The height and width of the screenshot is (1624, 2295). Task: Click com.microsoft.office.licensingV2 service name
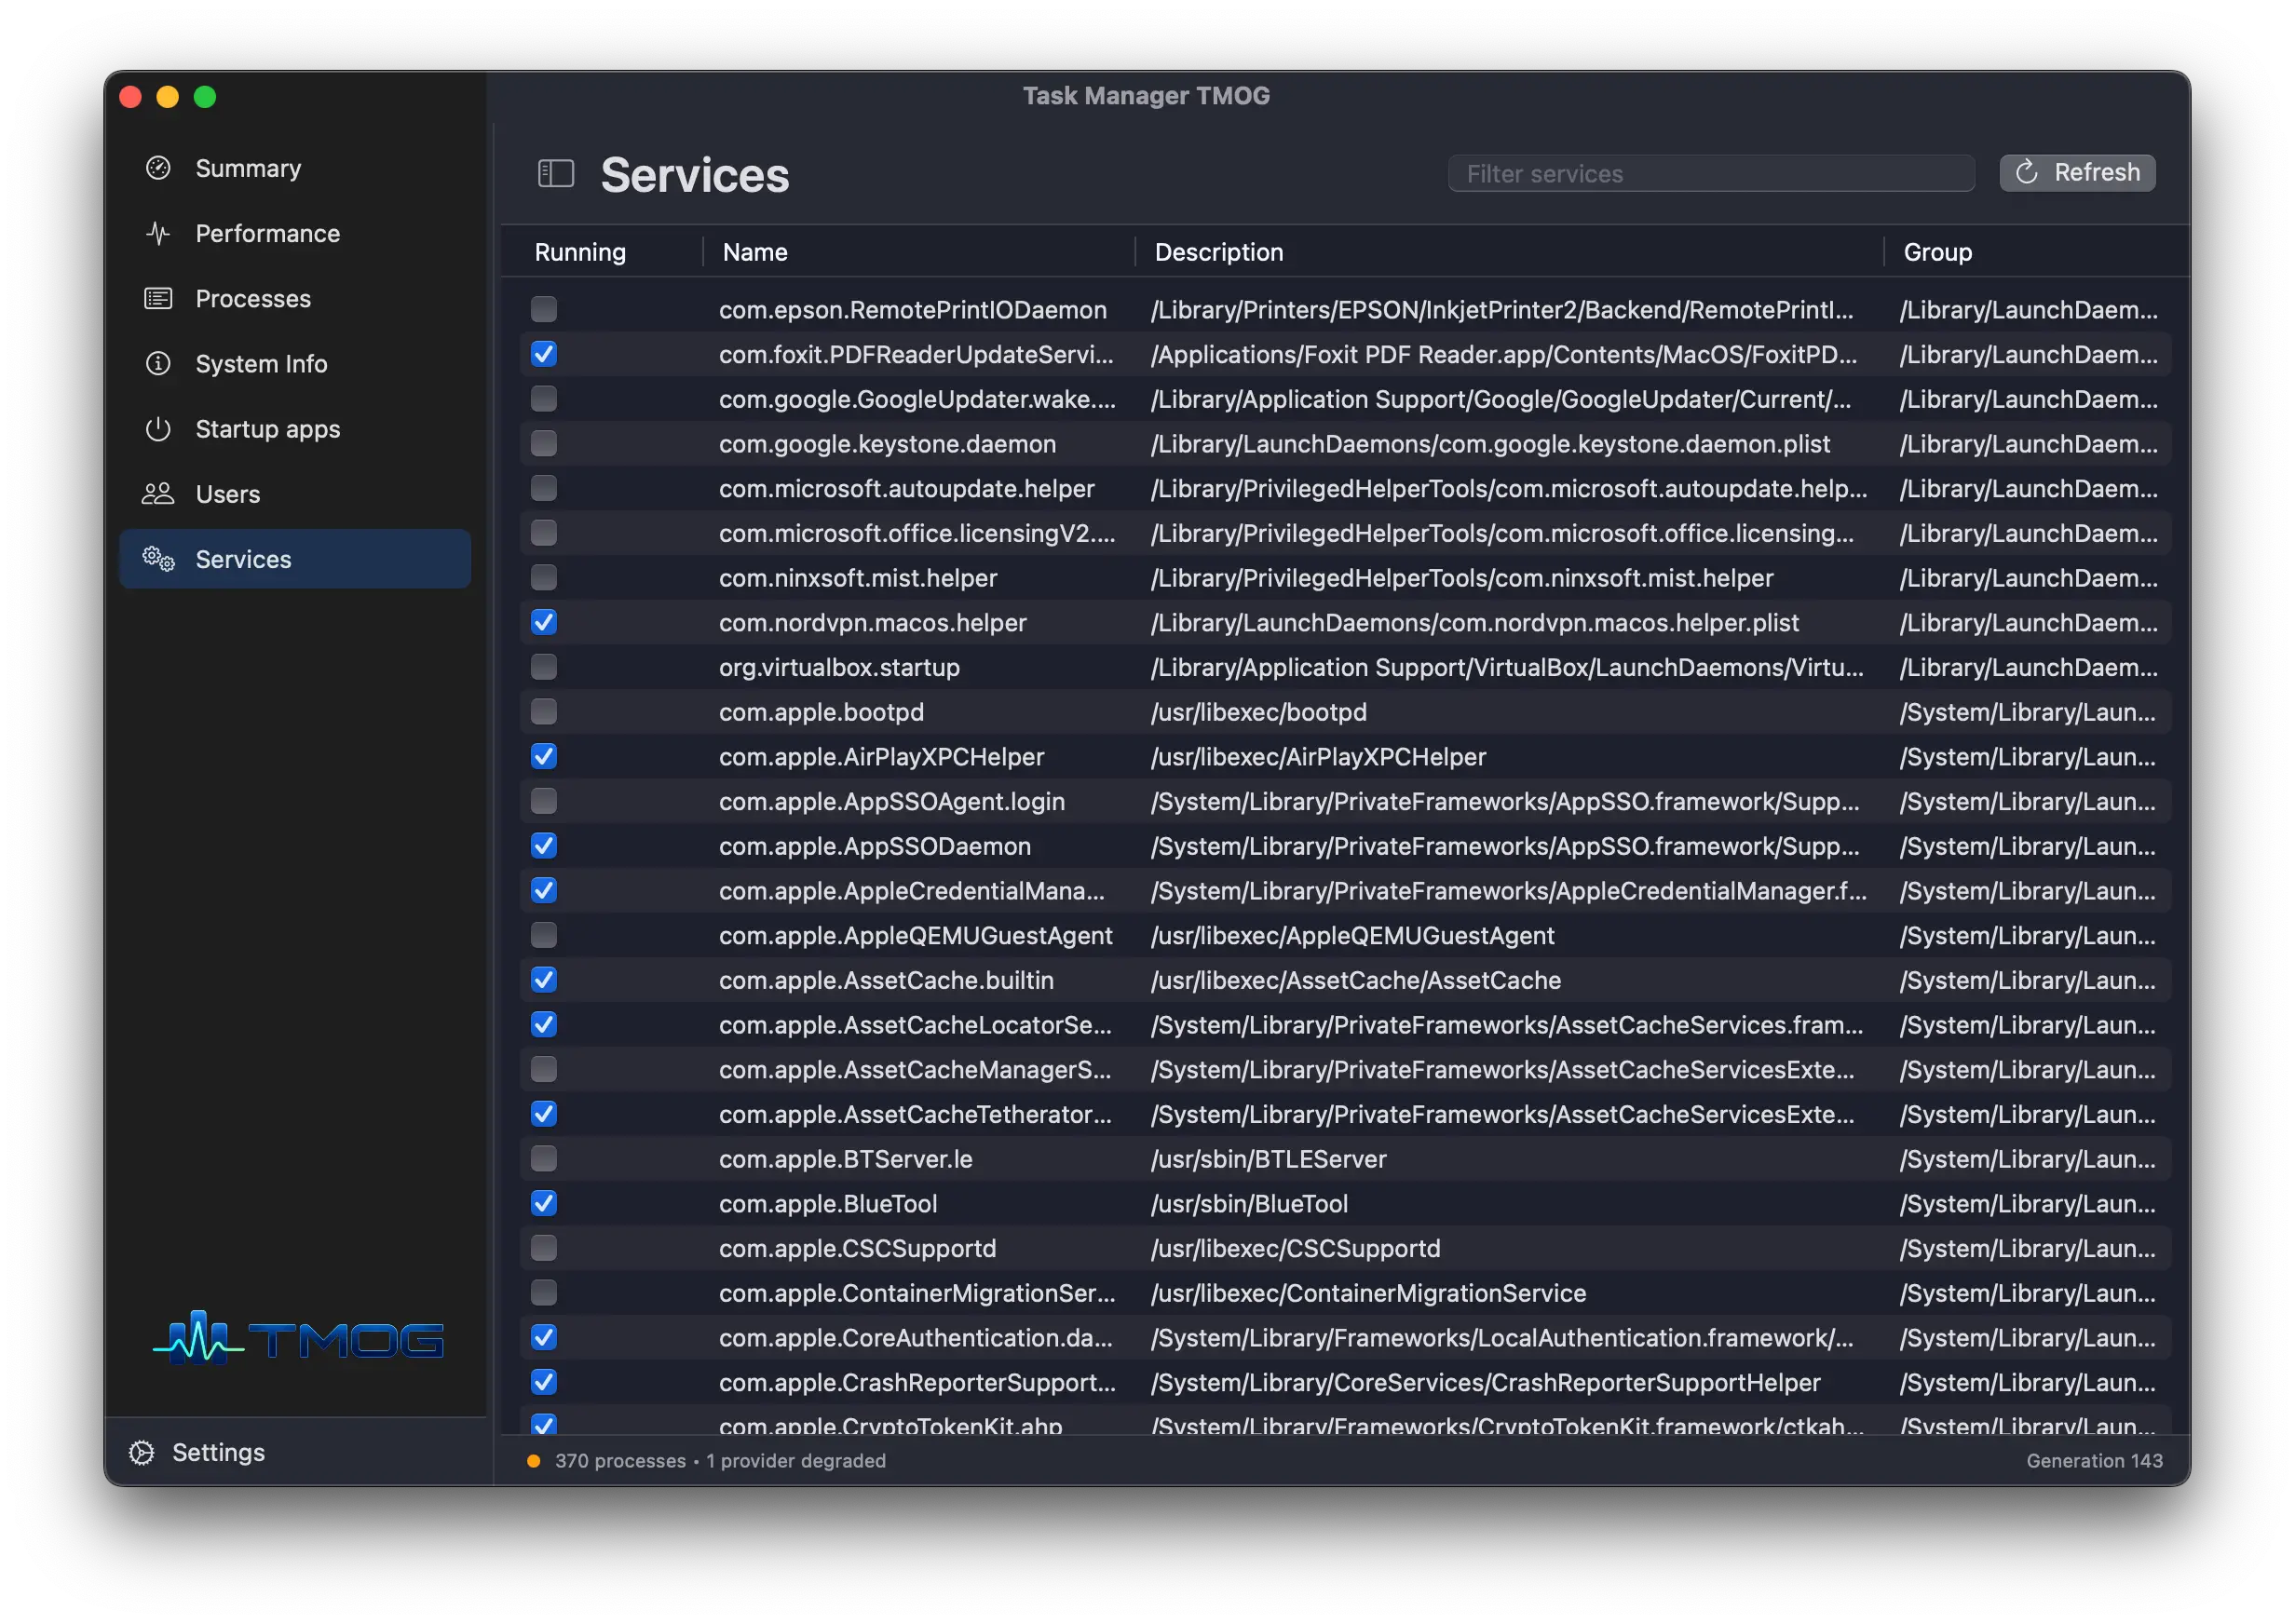(917, 533)
